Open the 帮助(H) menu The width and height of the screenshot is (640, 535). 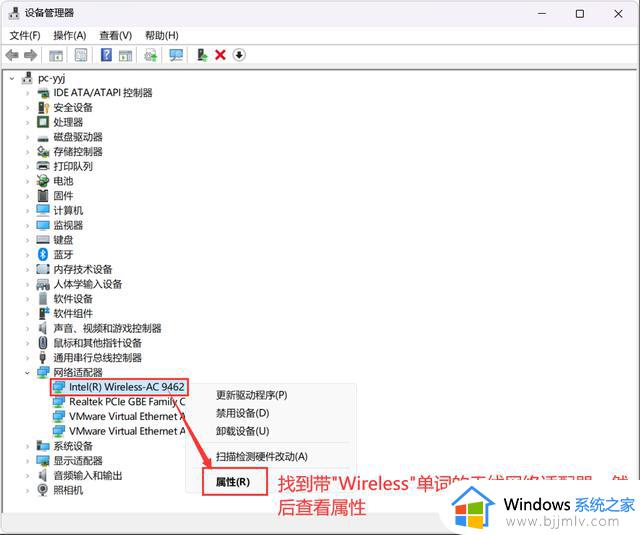point(162,36)
